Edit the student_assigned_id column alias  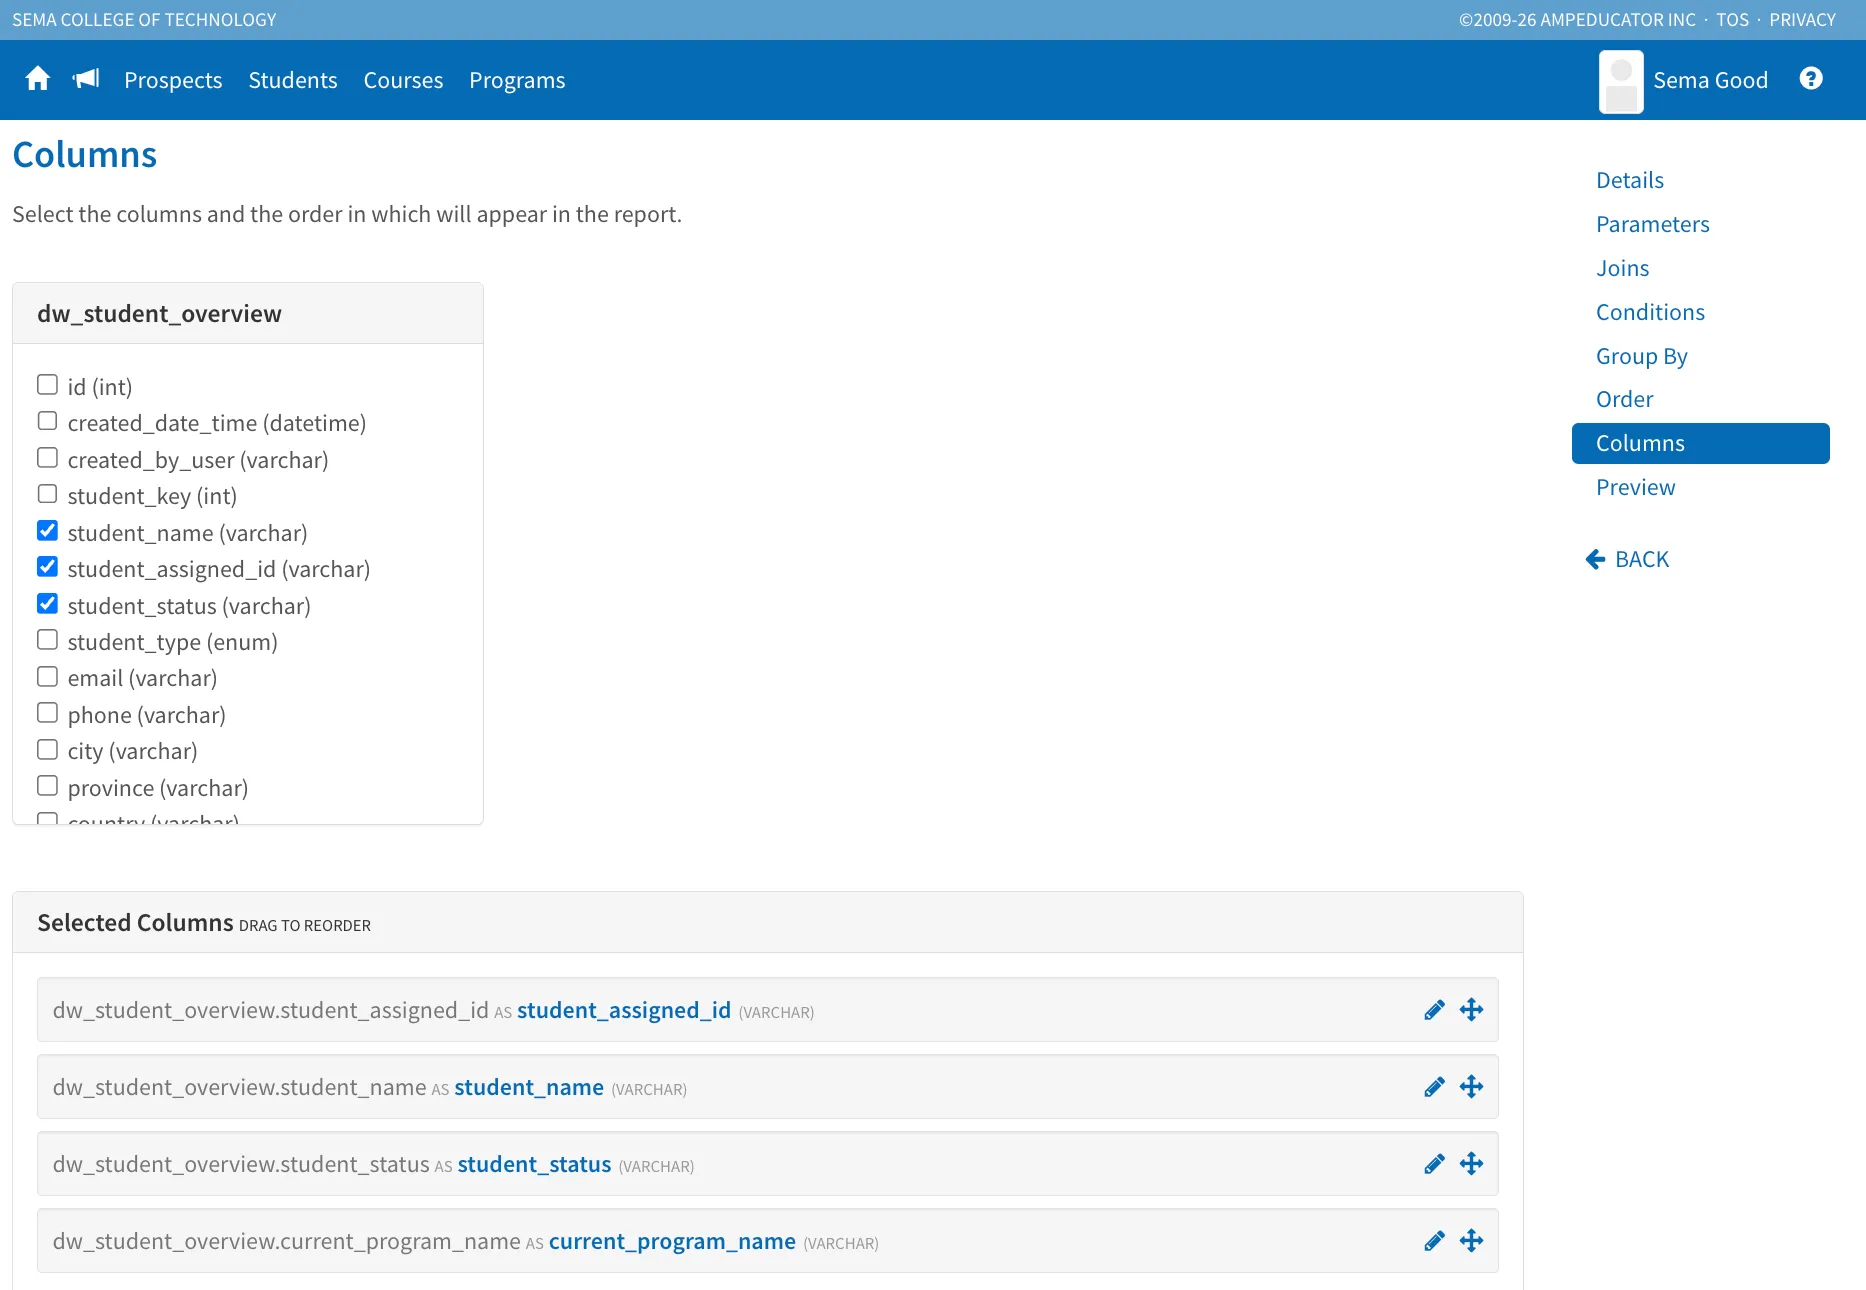point(1434,1010)
